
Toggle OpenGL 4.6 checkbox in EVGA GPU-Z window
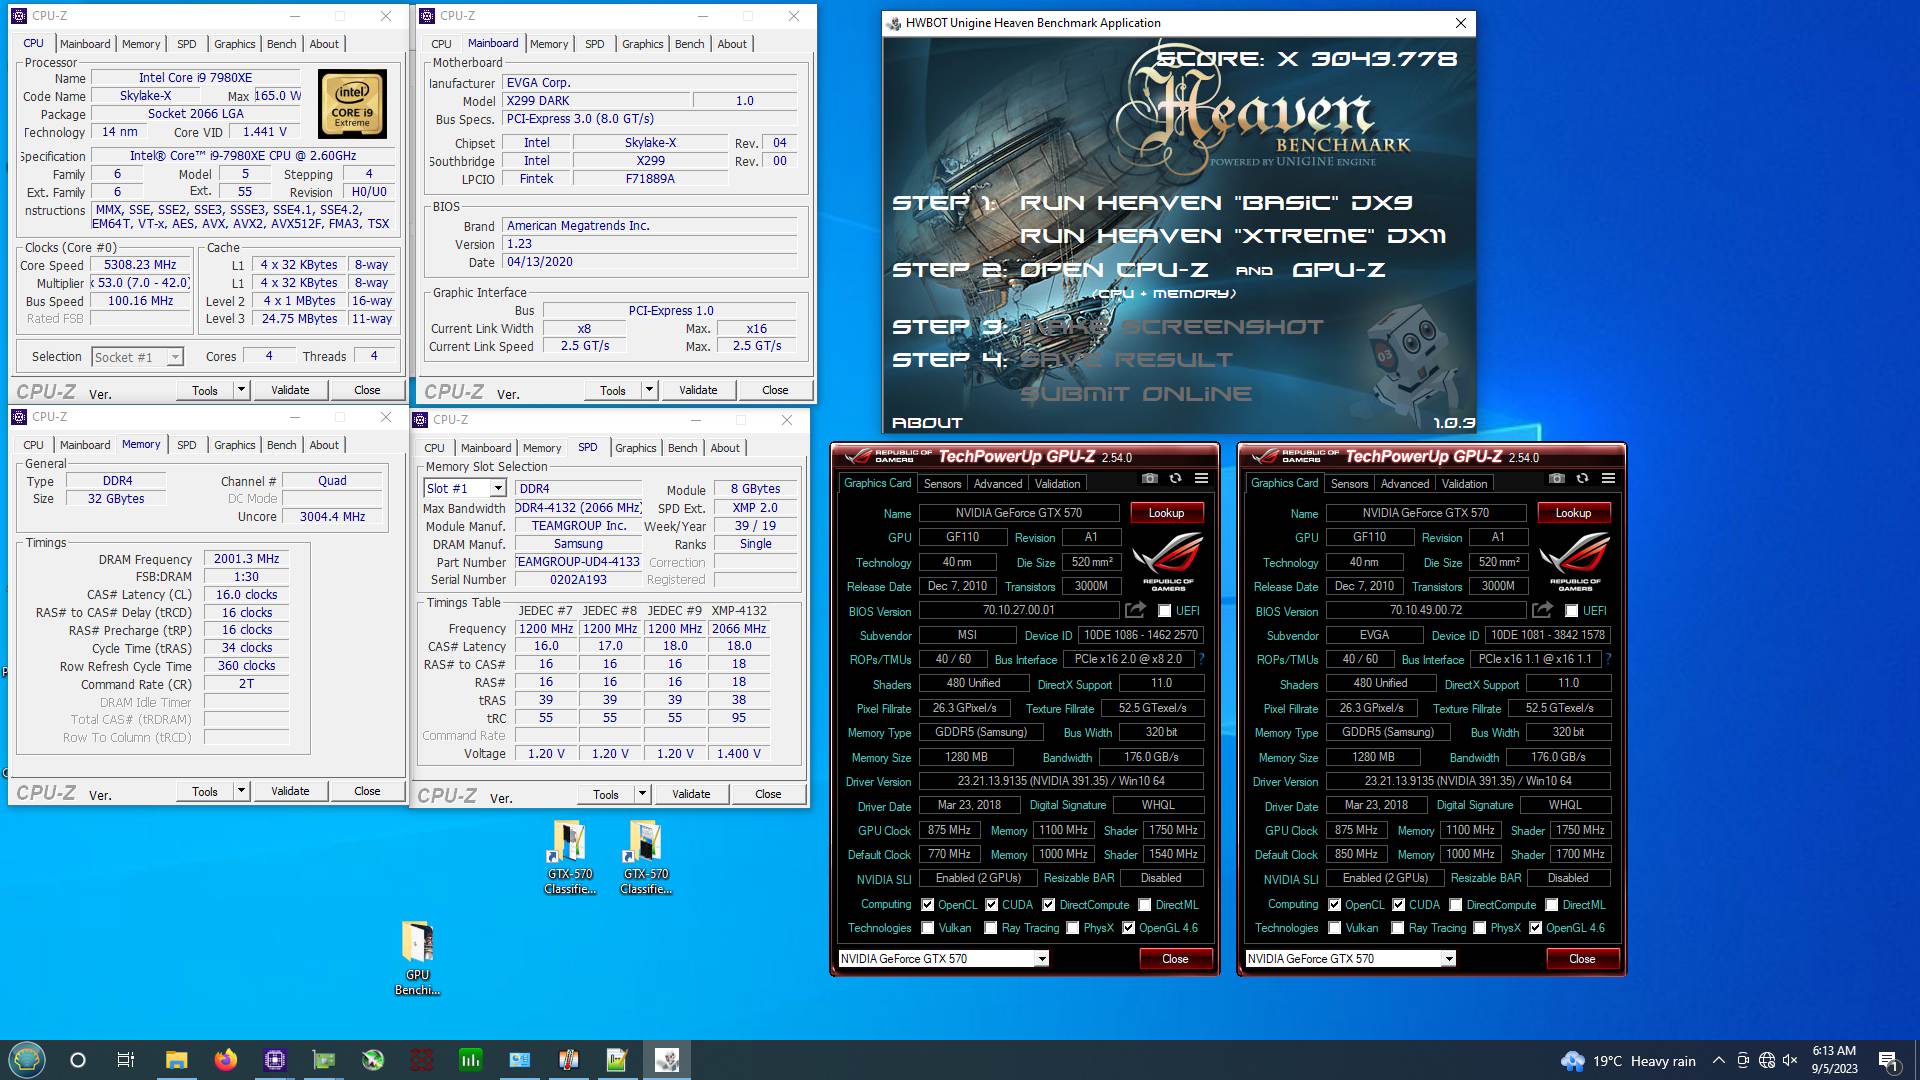[1535, 928]
